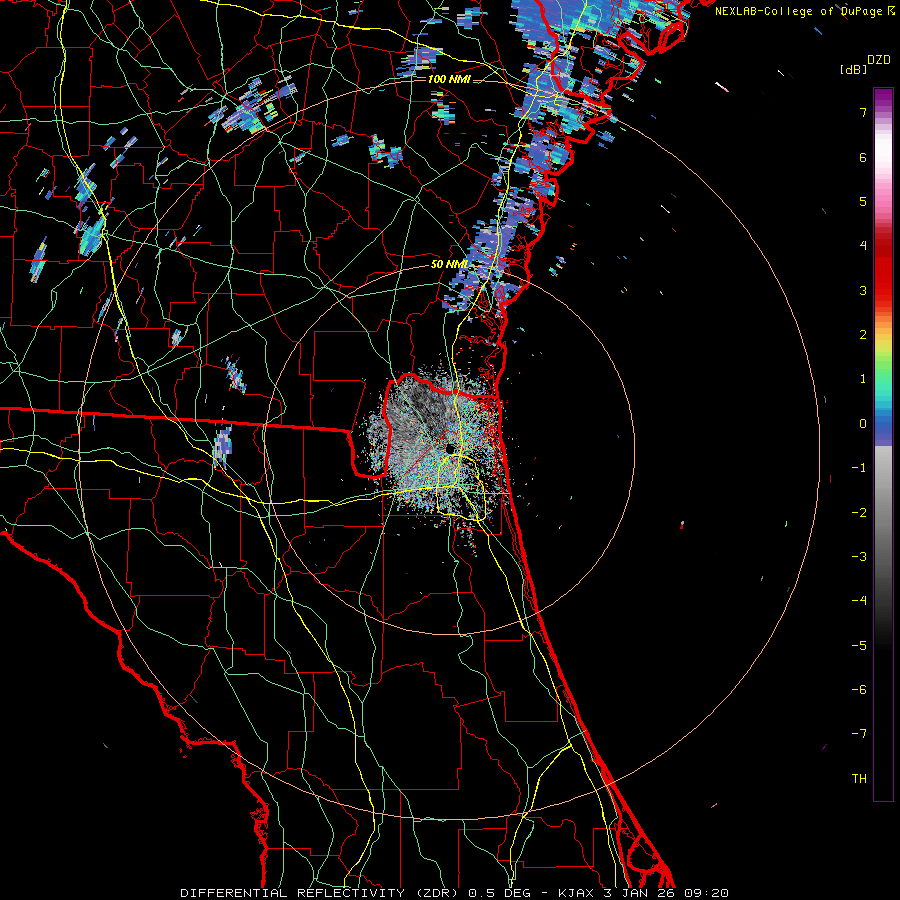The width and height of the screenshot is (900, 900).
Task: Click the 50 NMI range ring label
Action: pyautogui.click(x=449, y=264)
